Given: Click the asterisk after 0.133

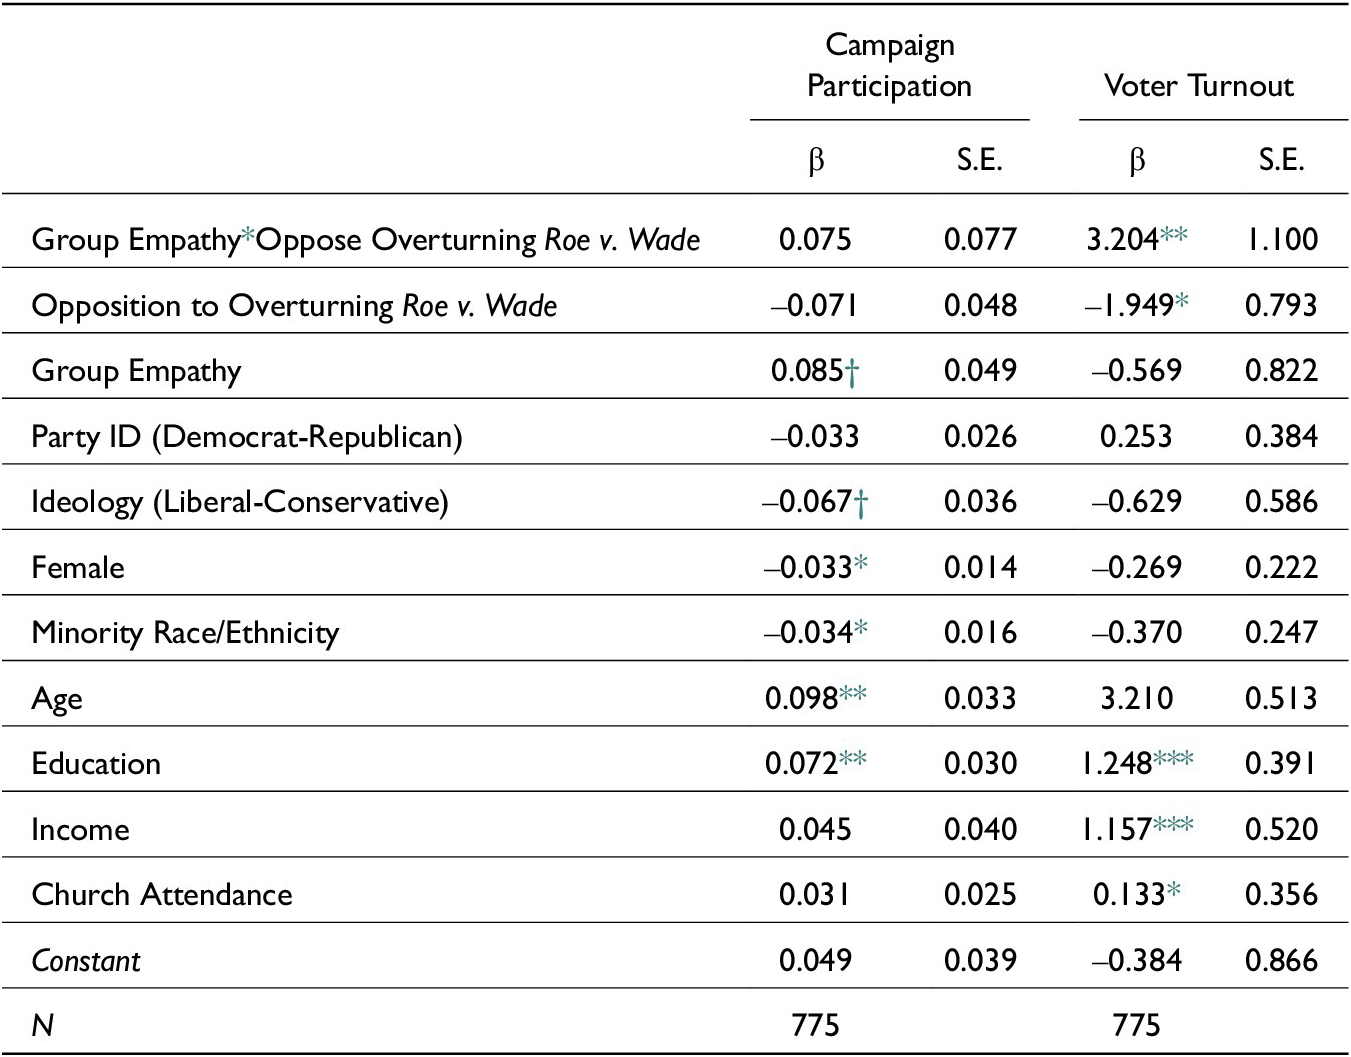Looking at the screenshot, I should click(1173, 891).
